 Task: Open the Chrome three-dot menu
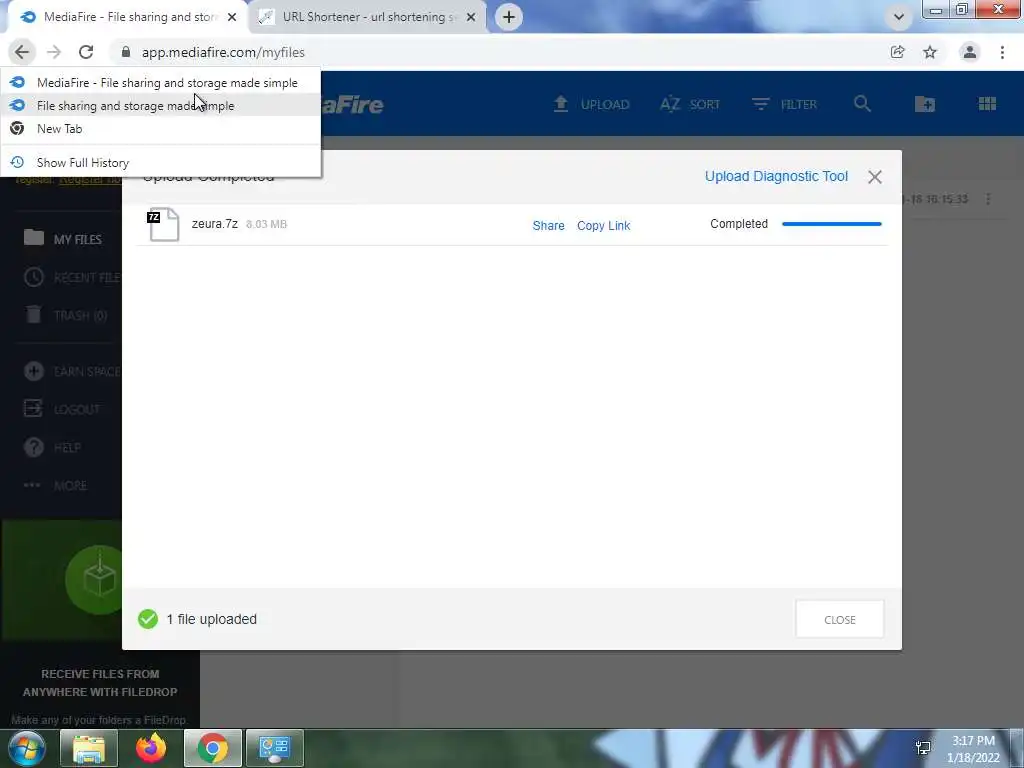1002,52
